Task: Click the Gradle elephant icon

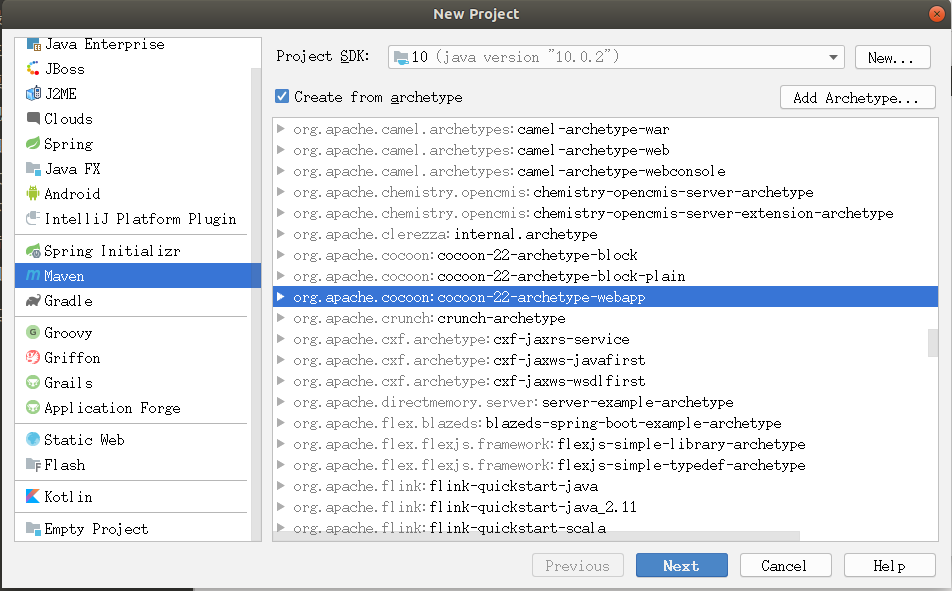Action: pos(34,301)
